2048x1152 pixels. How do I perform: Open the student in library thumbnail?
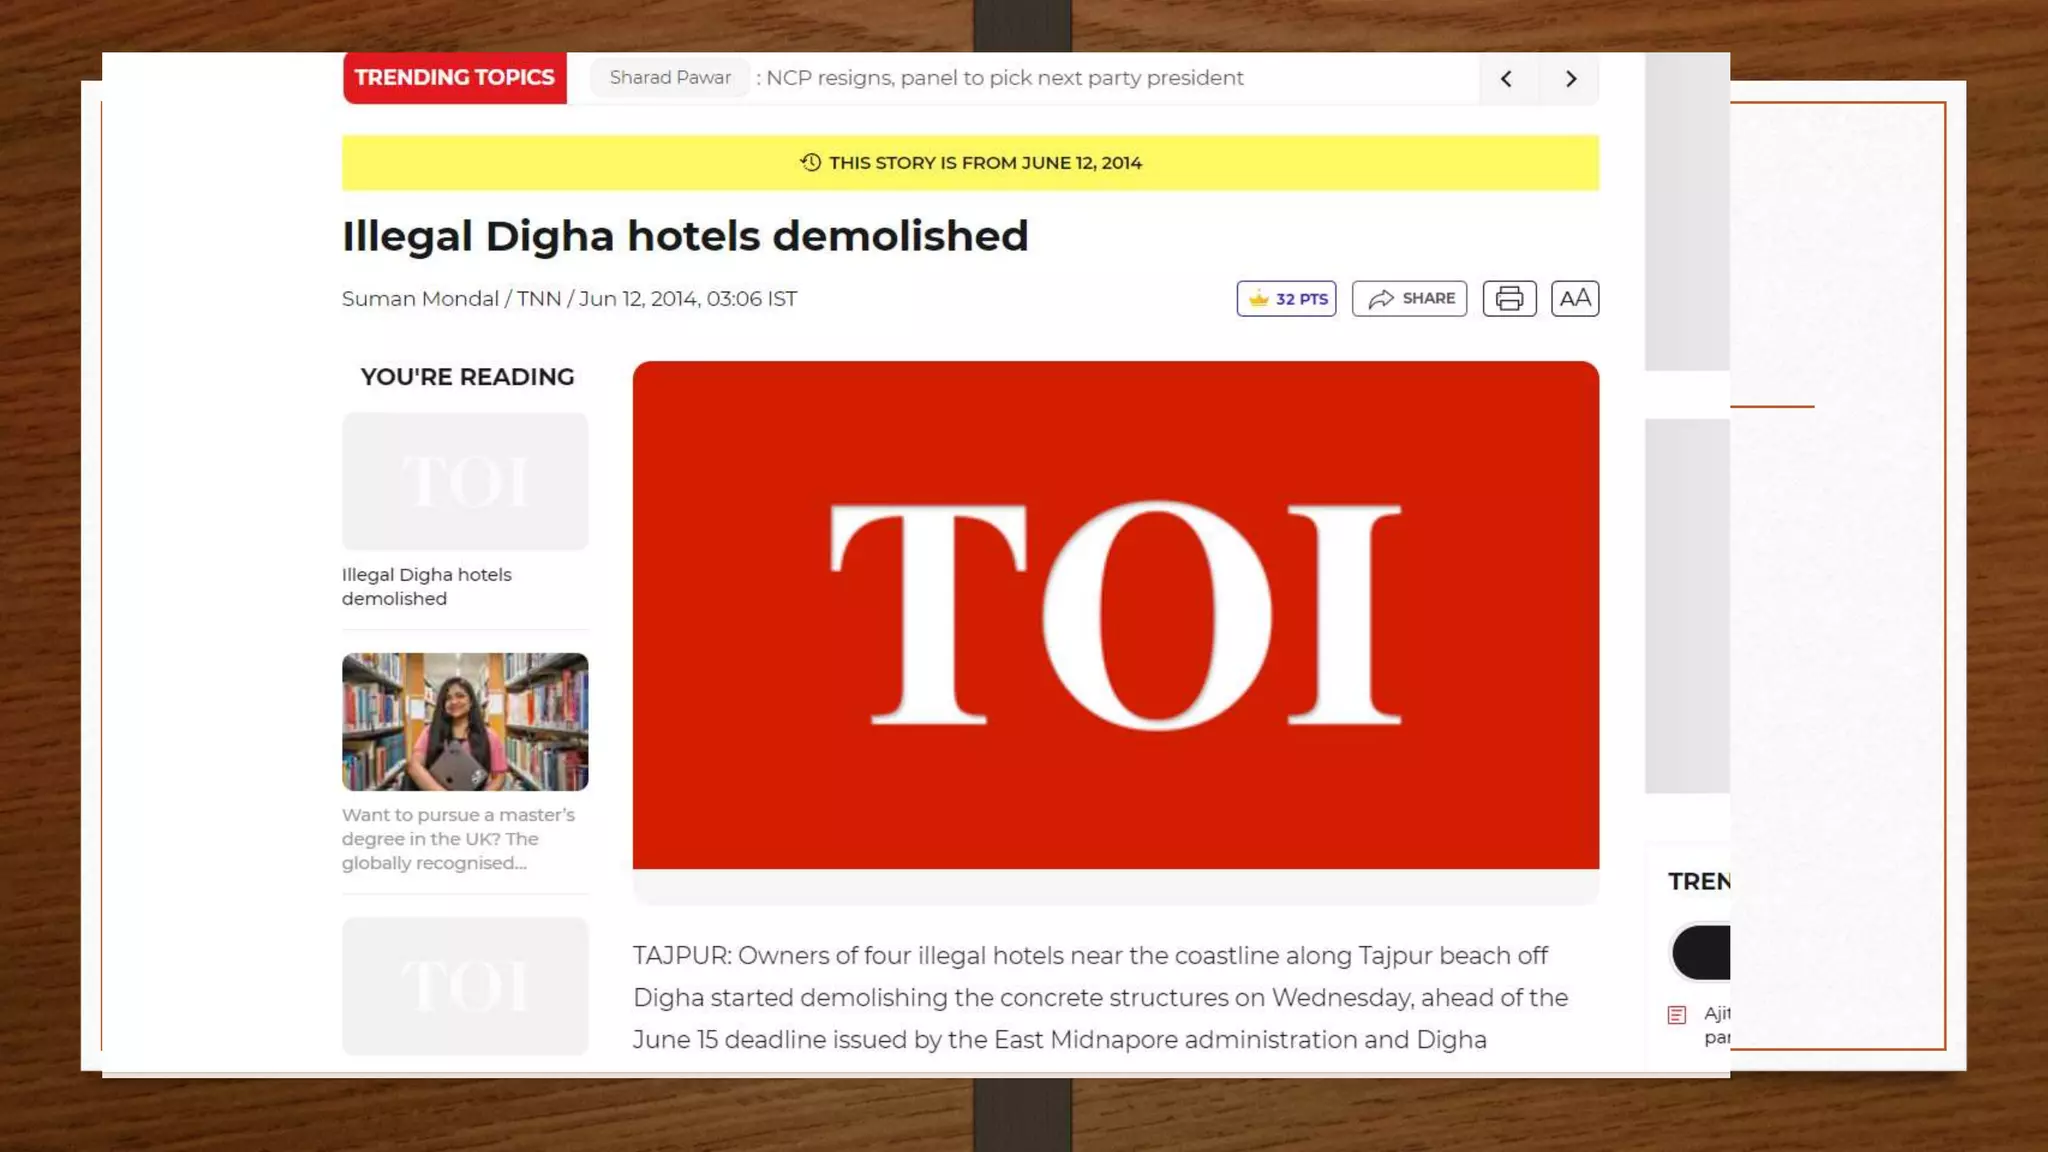(x=465, y=722)
